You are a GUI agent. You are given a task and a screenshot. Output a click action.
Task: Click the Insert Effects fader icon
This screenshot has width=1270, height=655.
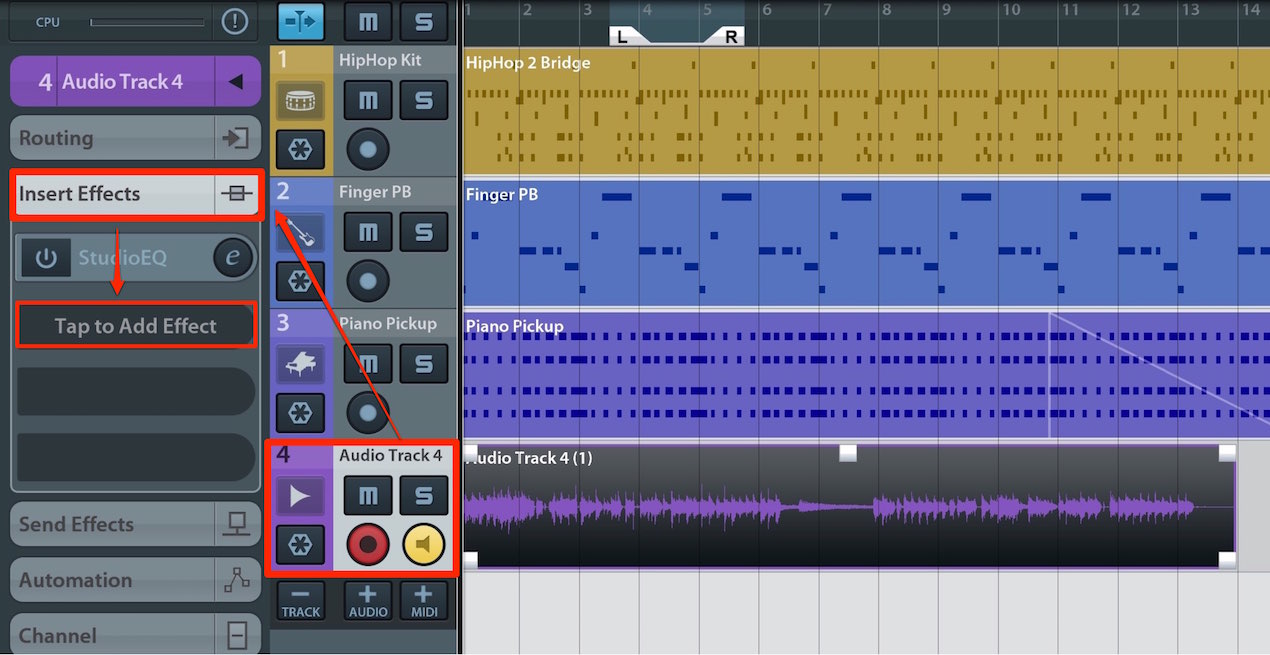pos(236,194)
